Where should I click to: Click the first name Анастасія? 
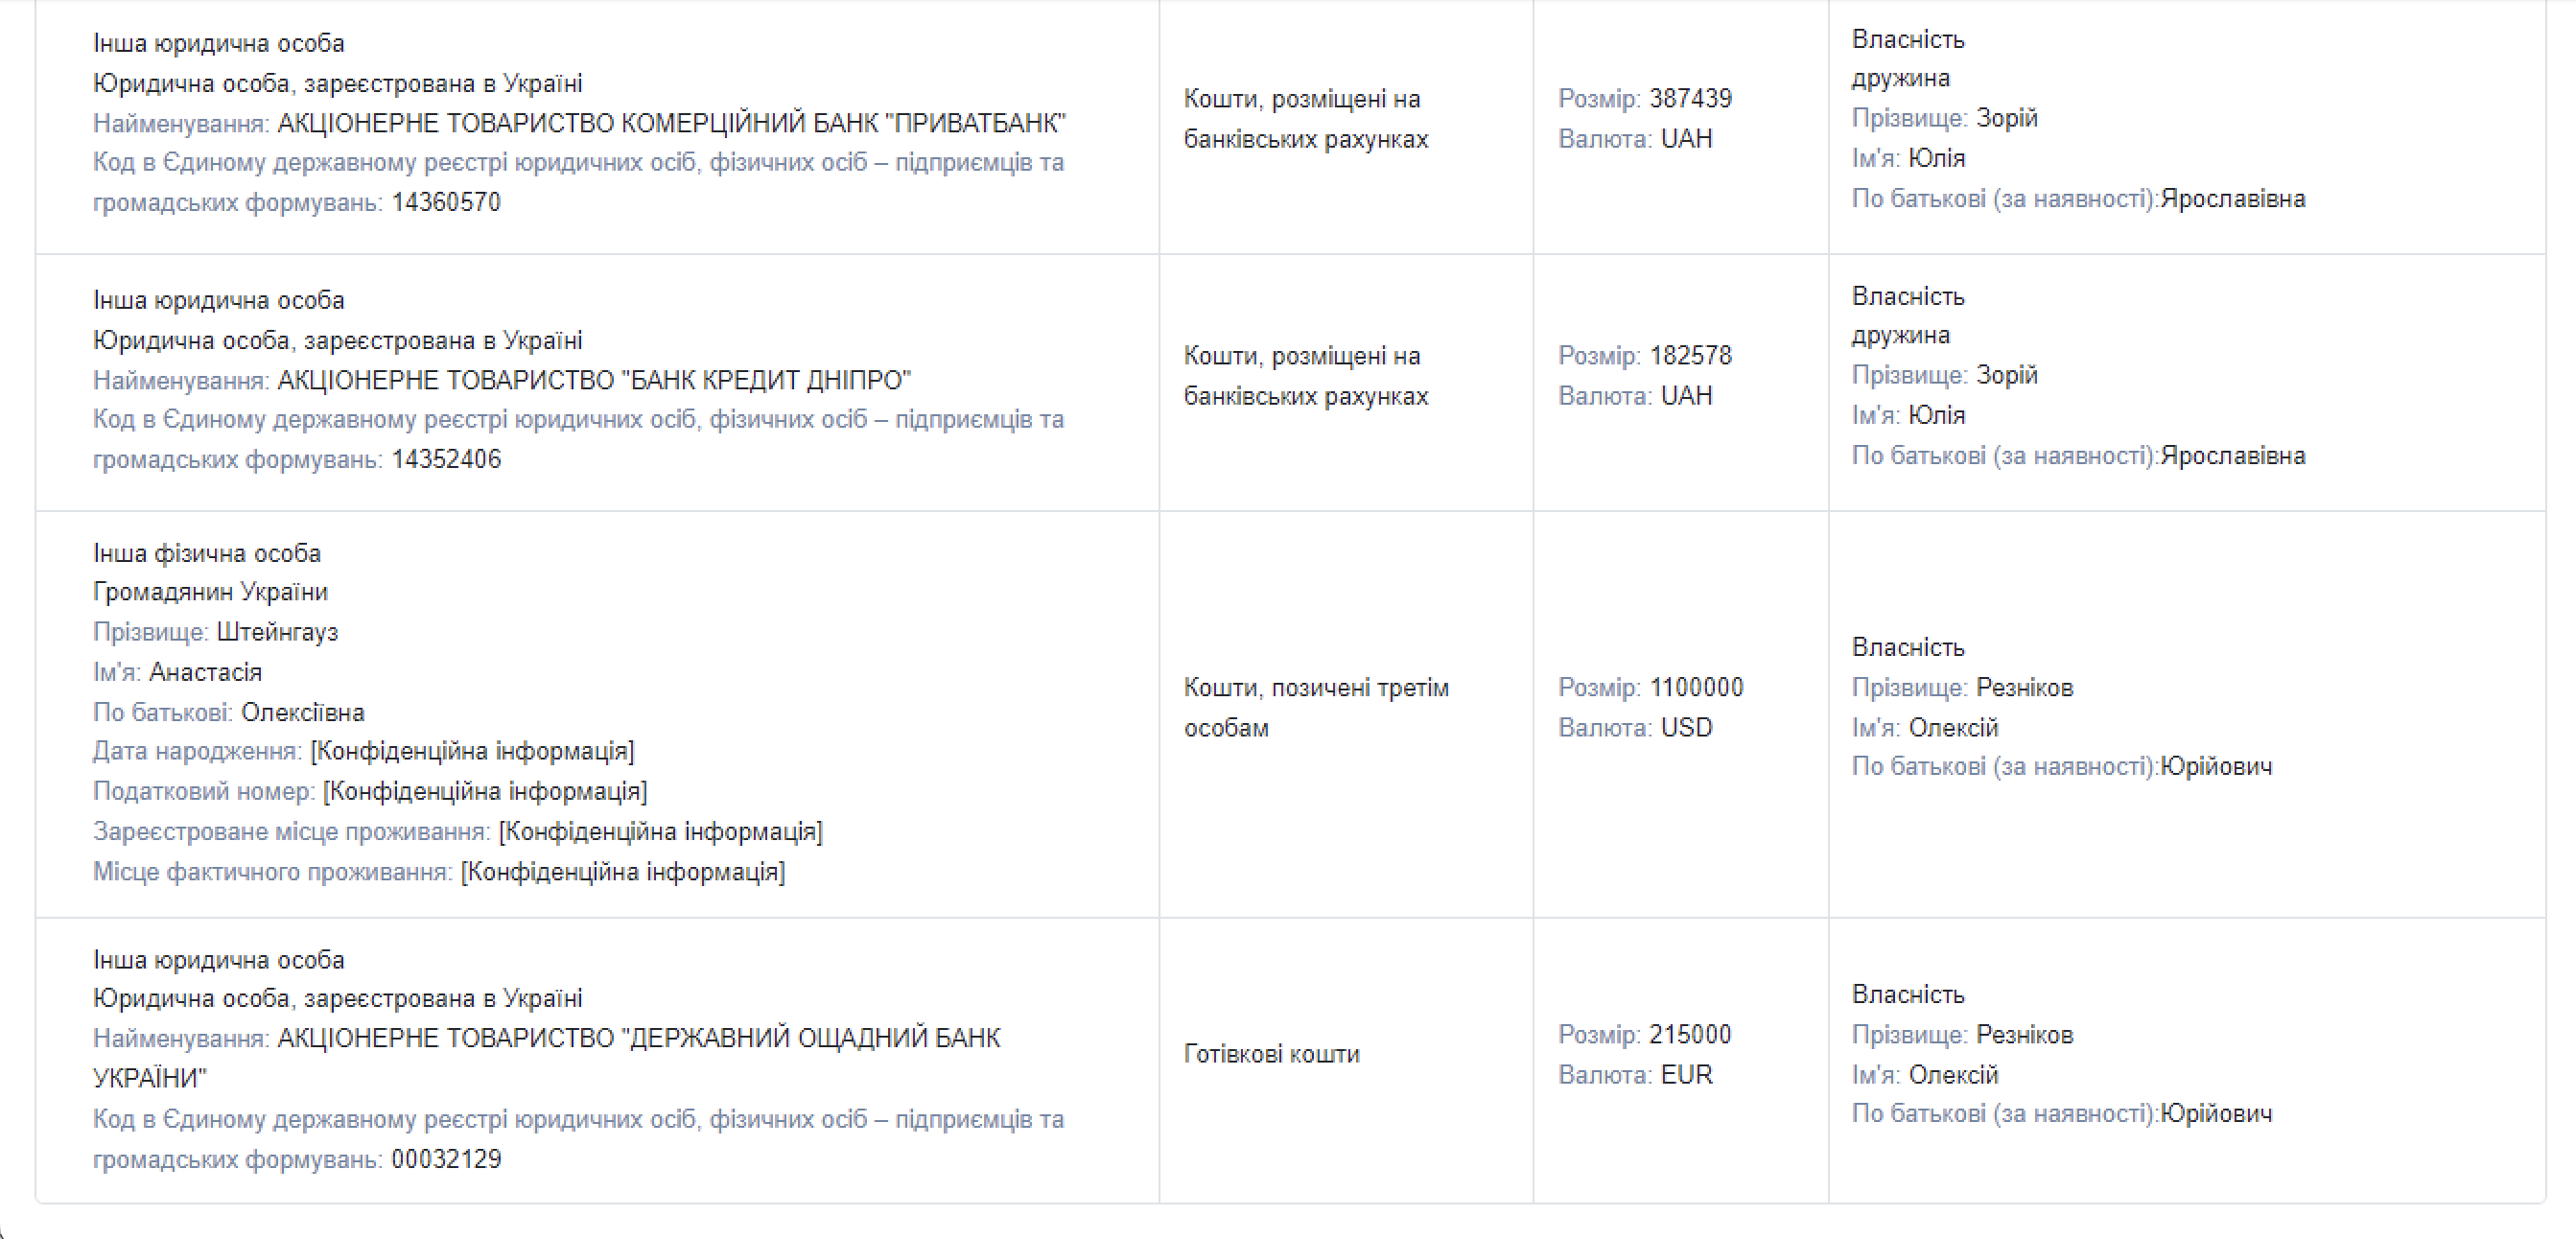205,672
